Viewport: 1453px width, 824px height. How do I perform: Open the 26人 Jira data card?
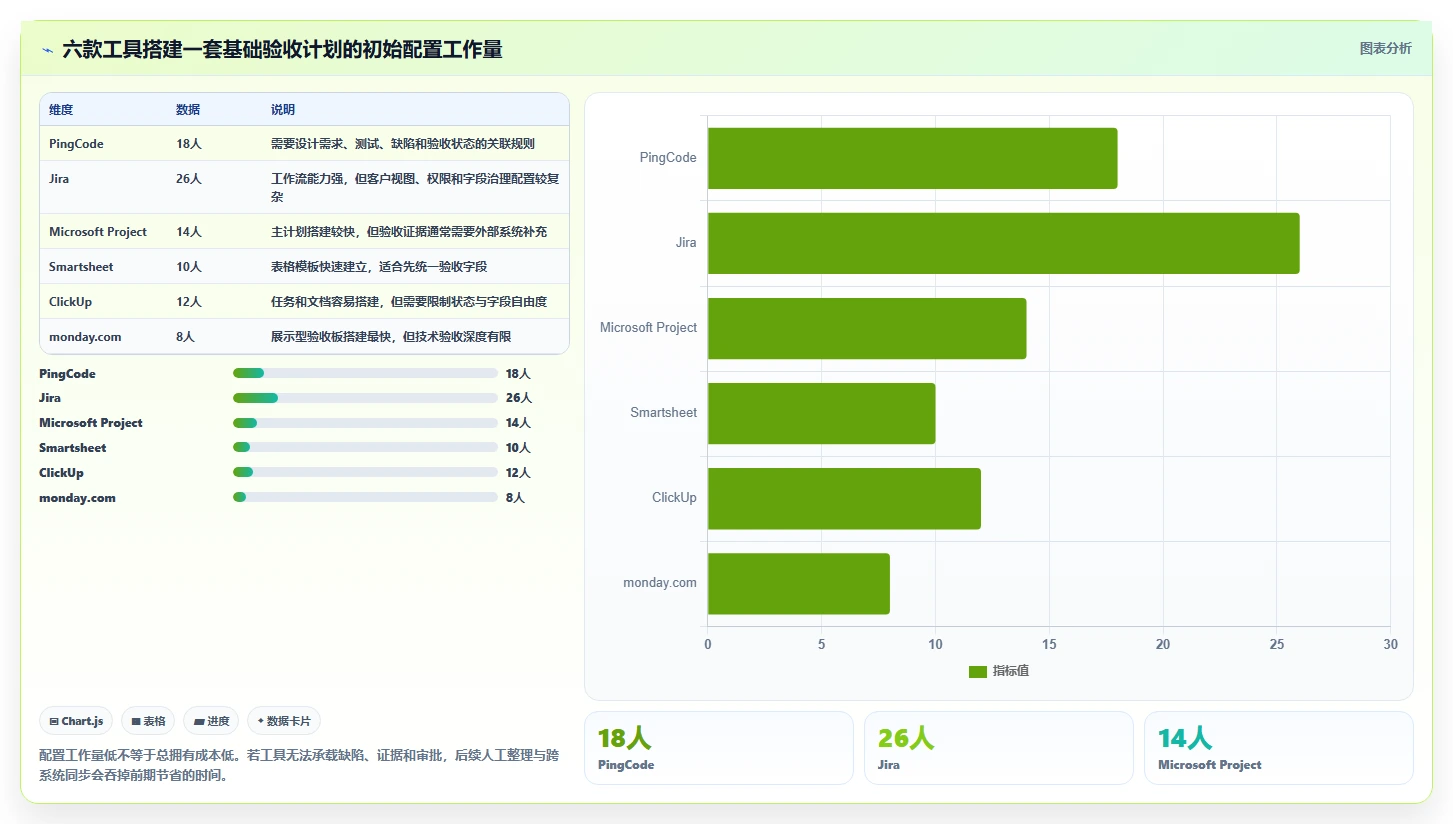tap(998, 748)
